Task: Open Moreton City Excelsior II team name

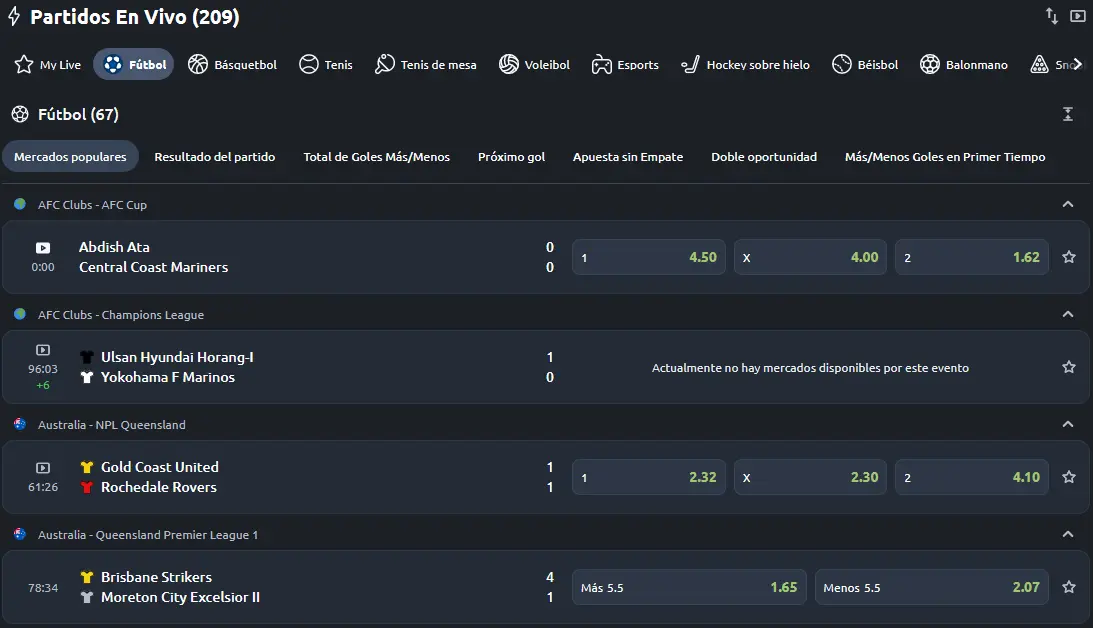Action: coord(181,598)
